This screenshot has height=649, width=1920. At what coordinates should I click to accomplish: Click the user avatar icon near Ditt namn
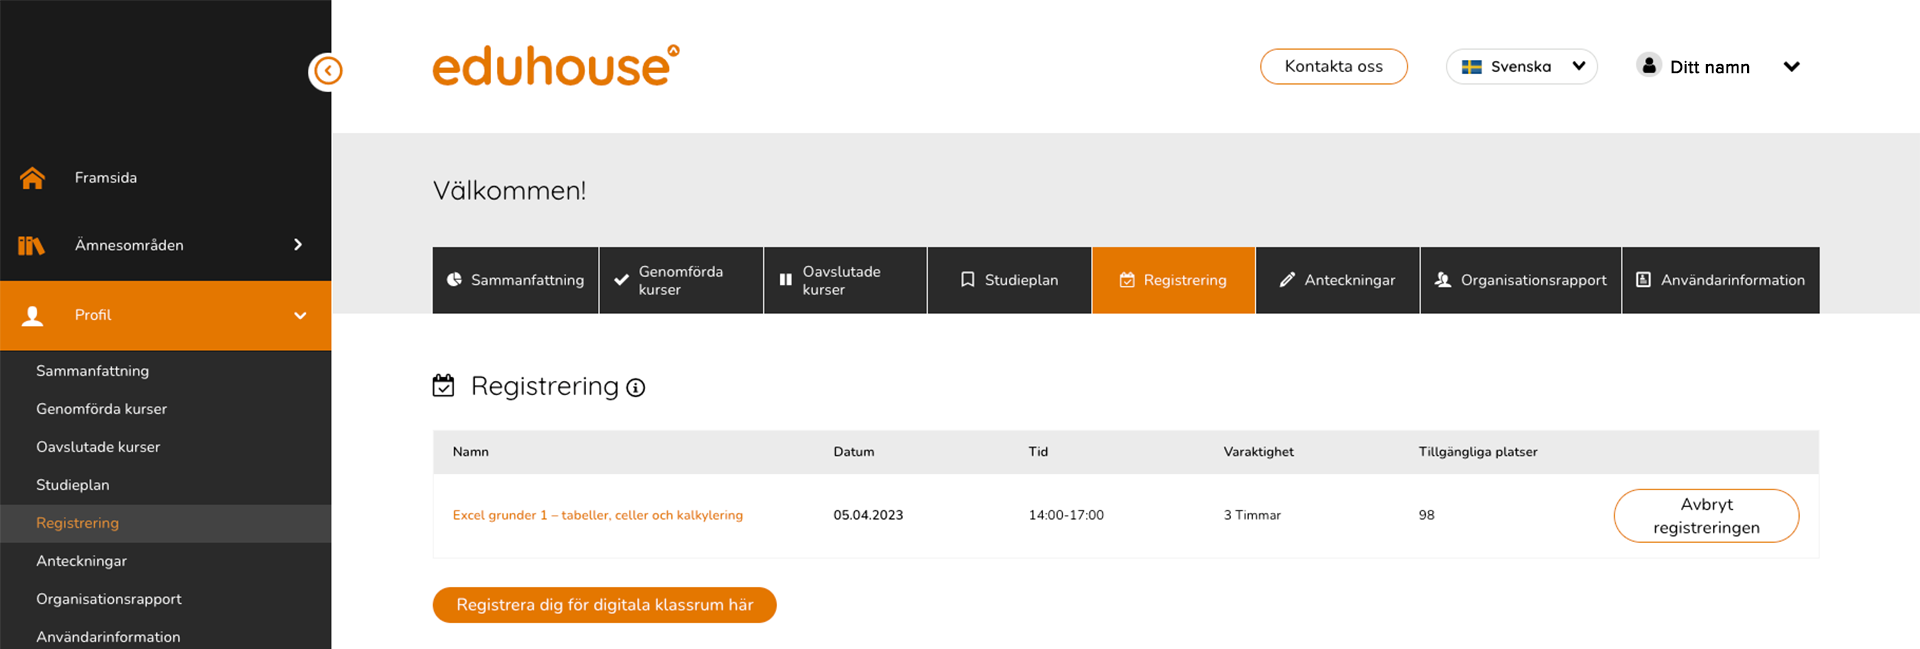point(1648,66)
